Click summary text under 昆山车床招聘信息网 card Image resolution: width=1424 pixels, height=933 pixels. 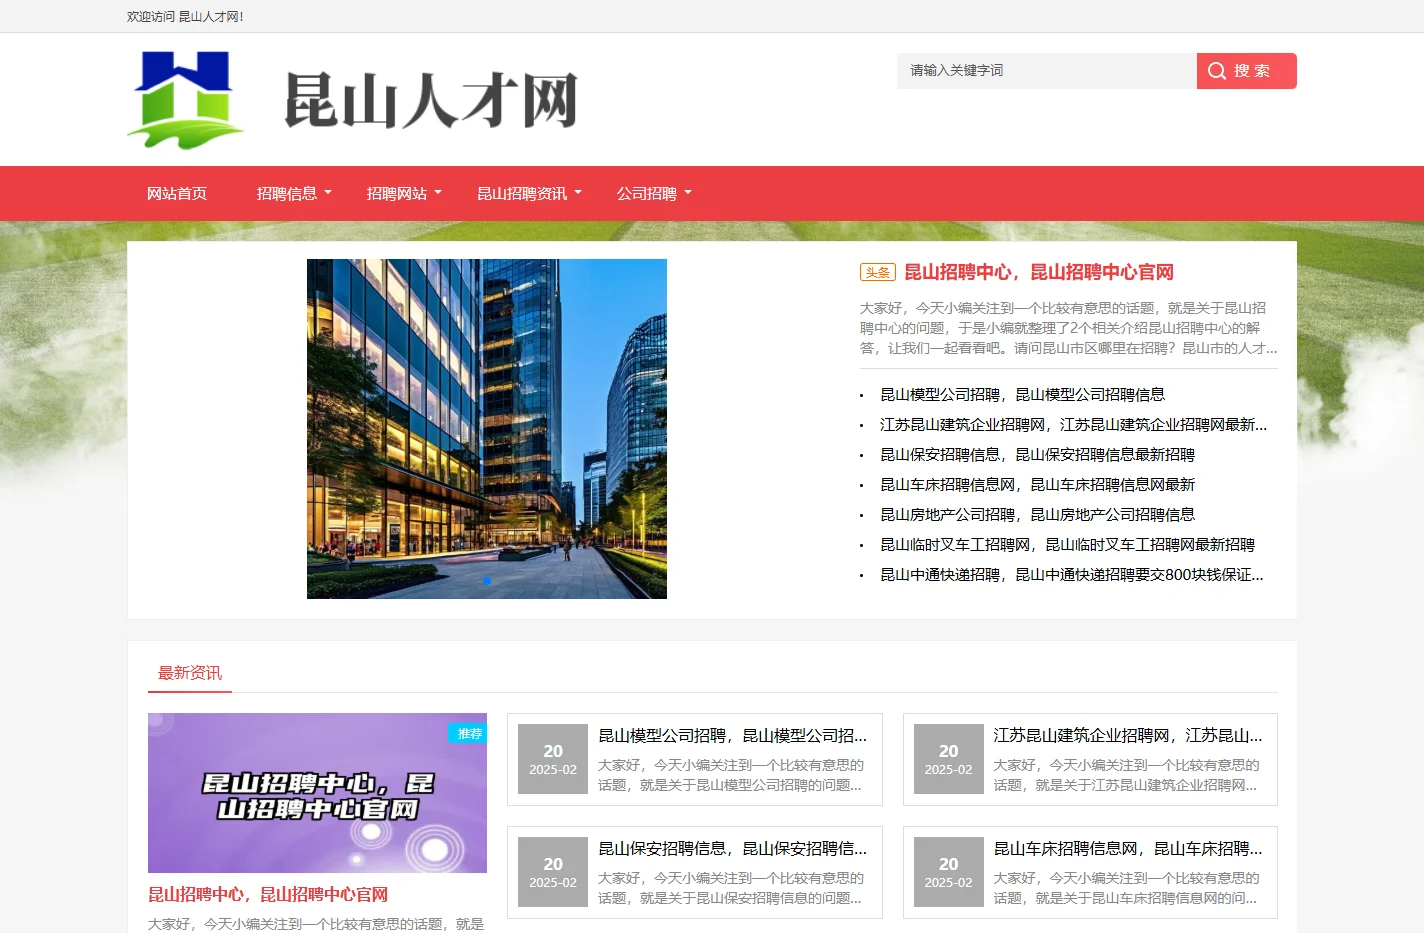coord(1126,888)
